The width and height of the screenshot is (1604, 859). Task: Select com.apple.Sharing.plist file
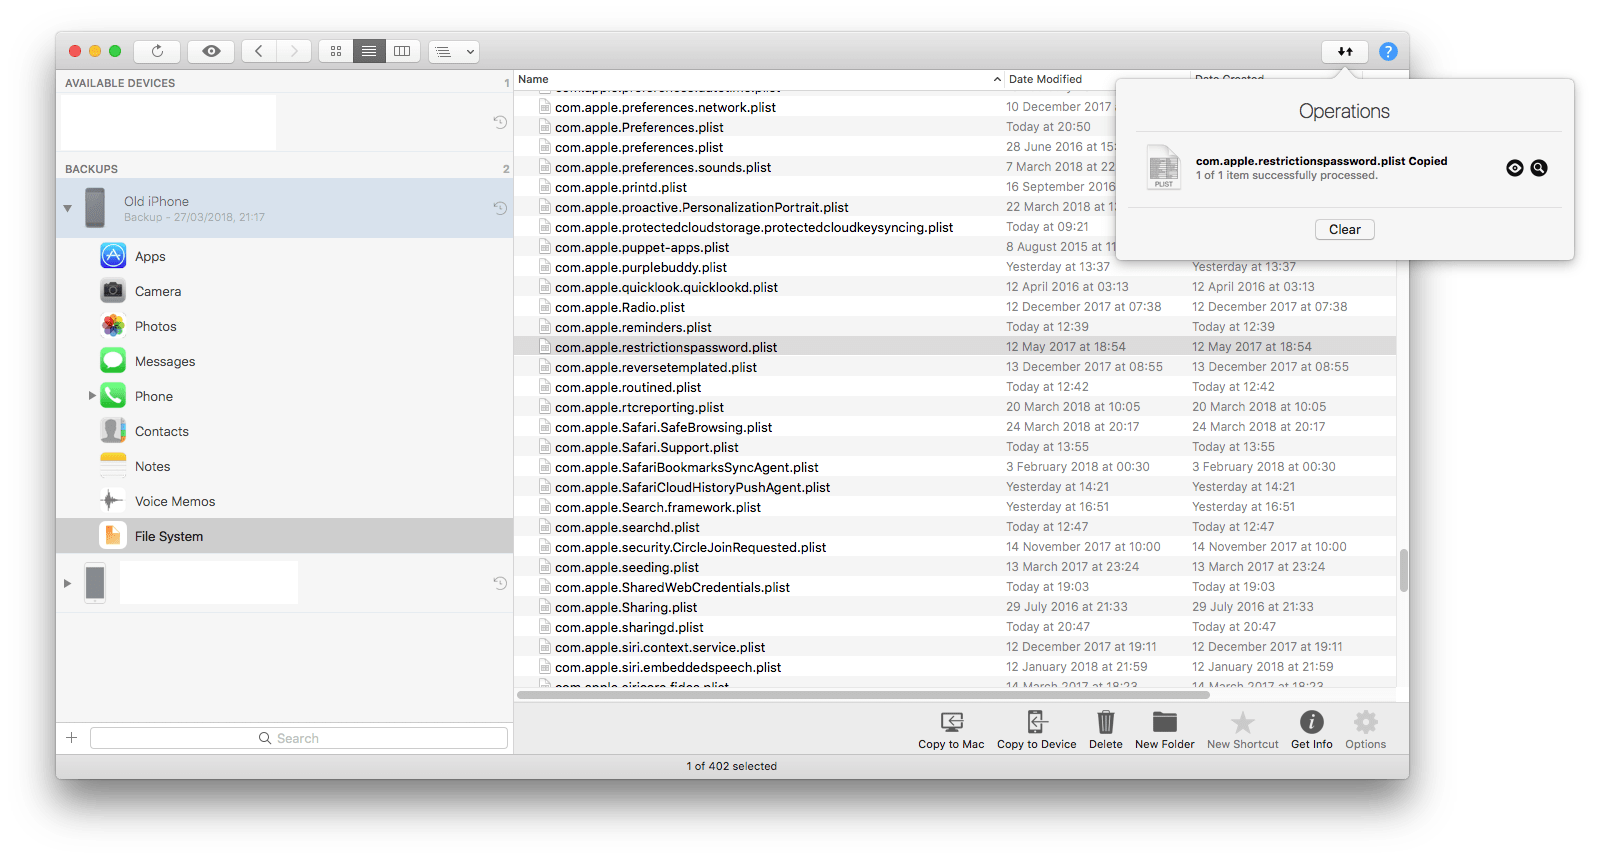coord(626,607)
